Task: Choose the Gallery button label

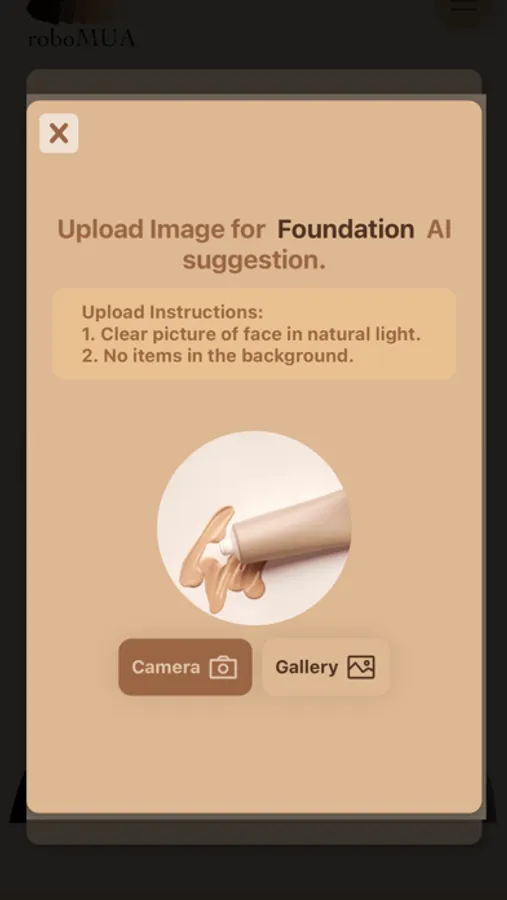Action: [306, 667]
